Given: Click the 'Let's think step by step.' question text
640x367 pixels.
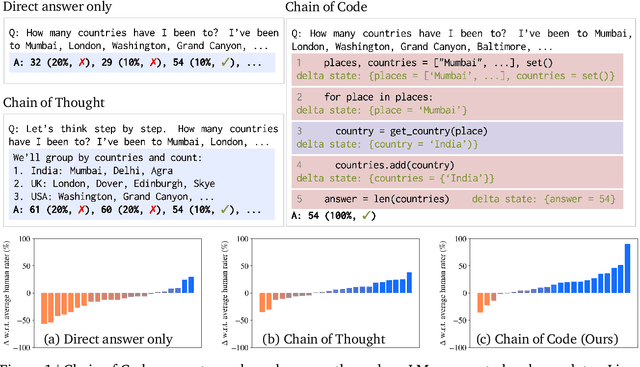Looking at the screenshot, I should (96, 129).
